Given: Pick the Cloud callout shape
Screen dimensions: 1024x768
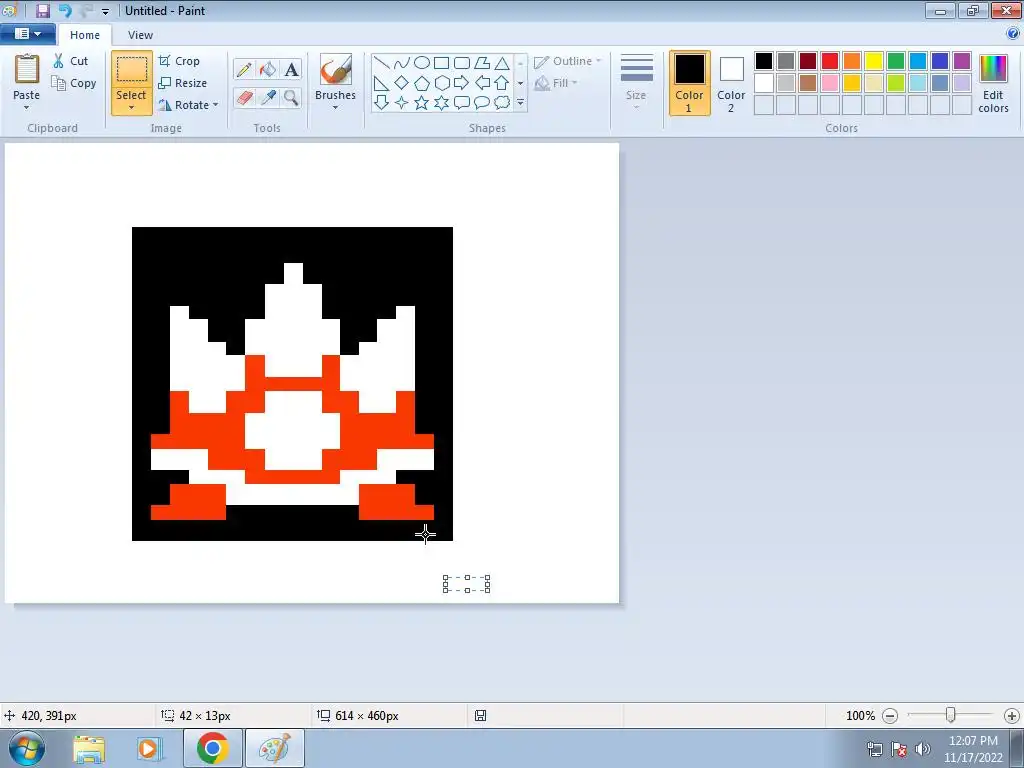Looking at the screenshot, I should [502, 103].
